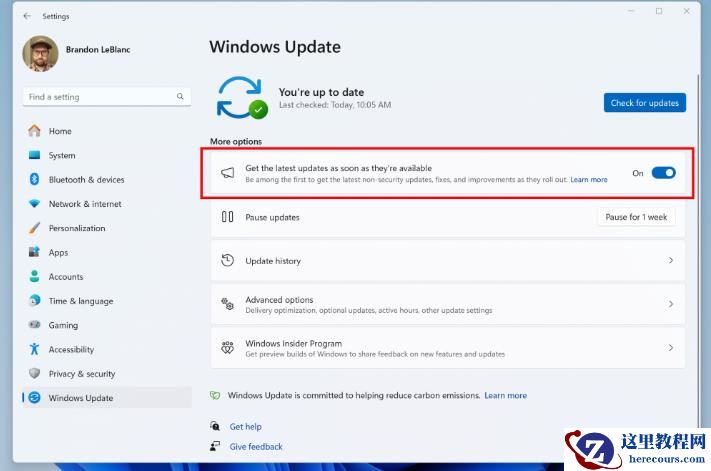Click the megaphone icon for latest updates
This screenshot has width=711, height=471.
(x=228, y=173)
